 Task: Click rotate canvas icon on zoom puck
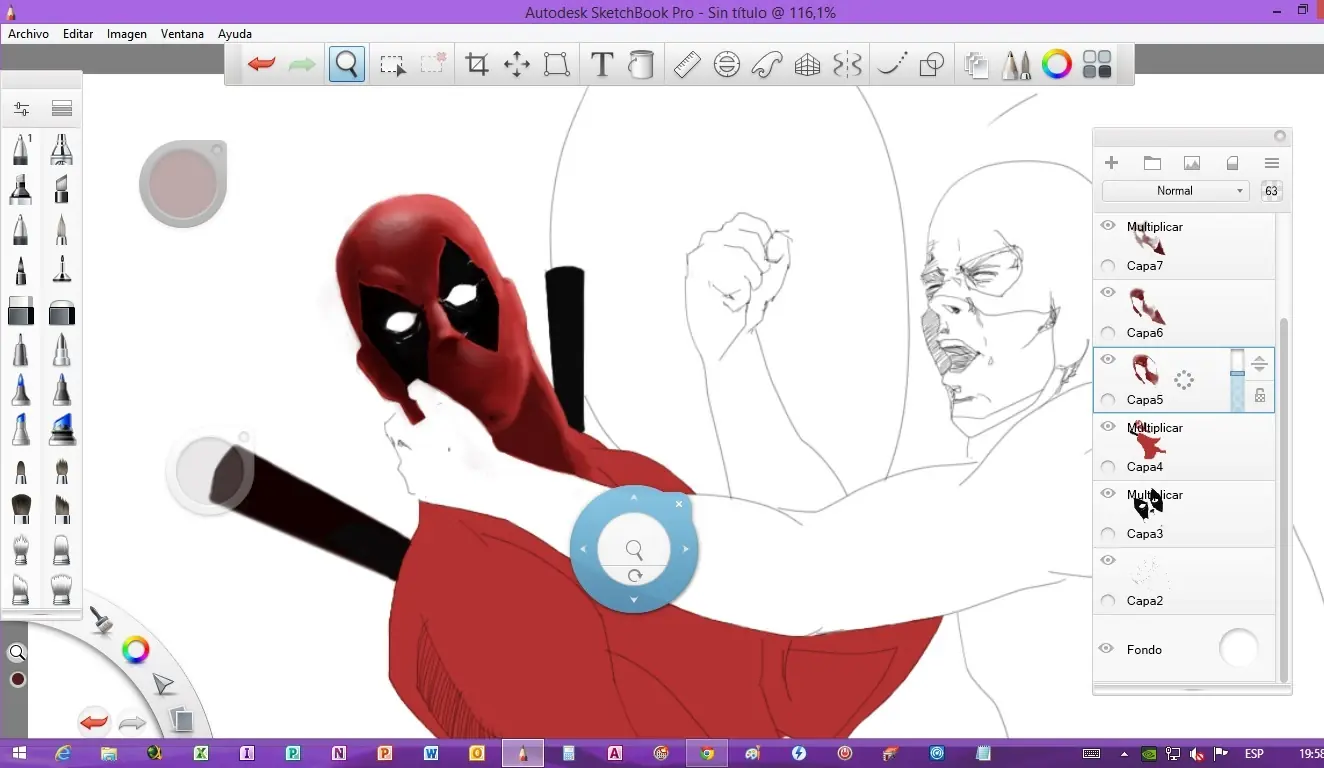(x=634, y=576)
